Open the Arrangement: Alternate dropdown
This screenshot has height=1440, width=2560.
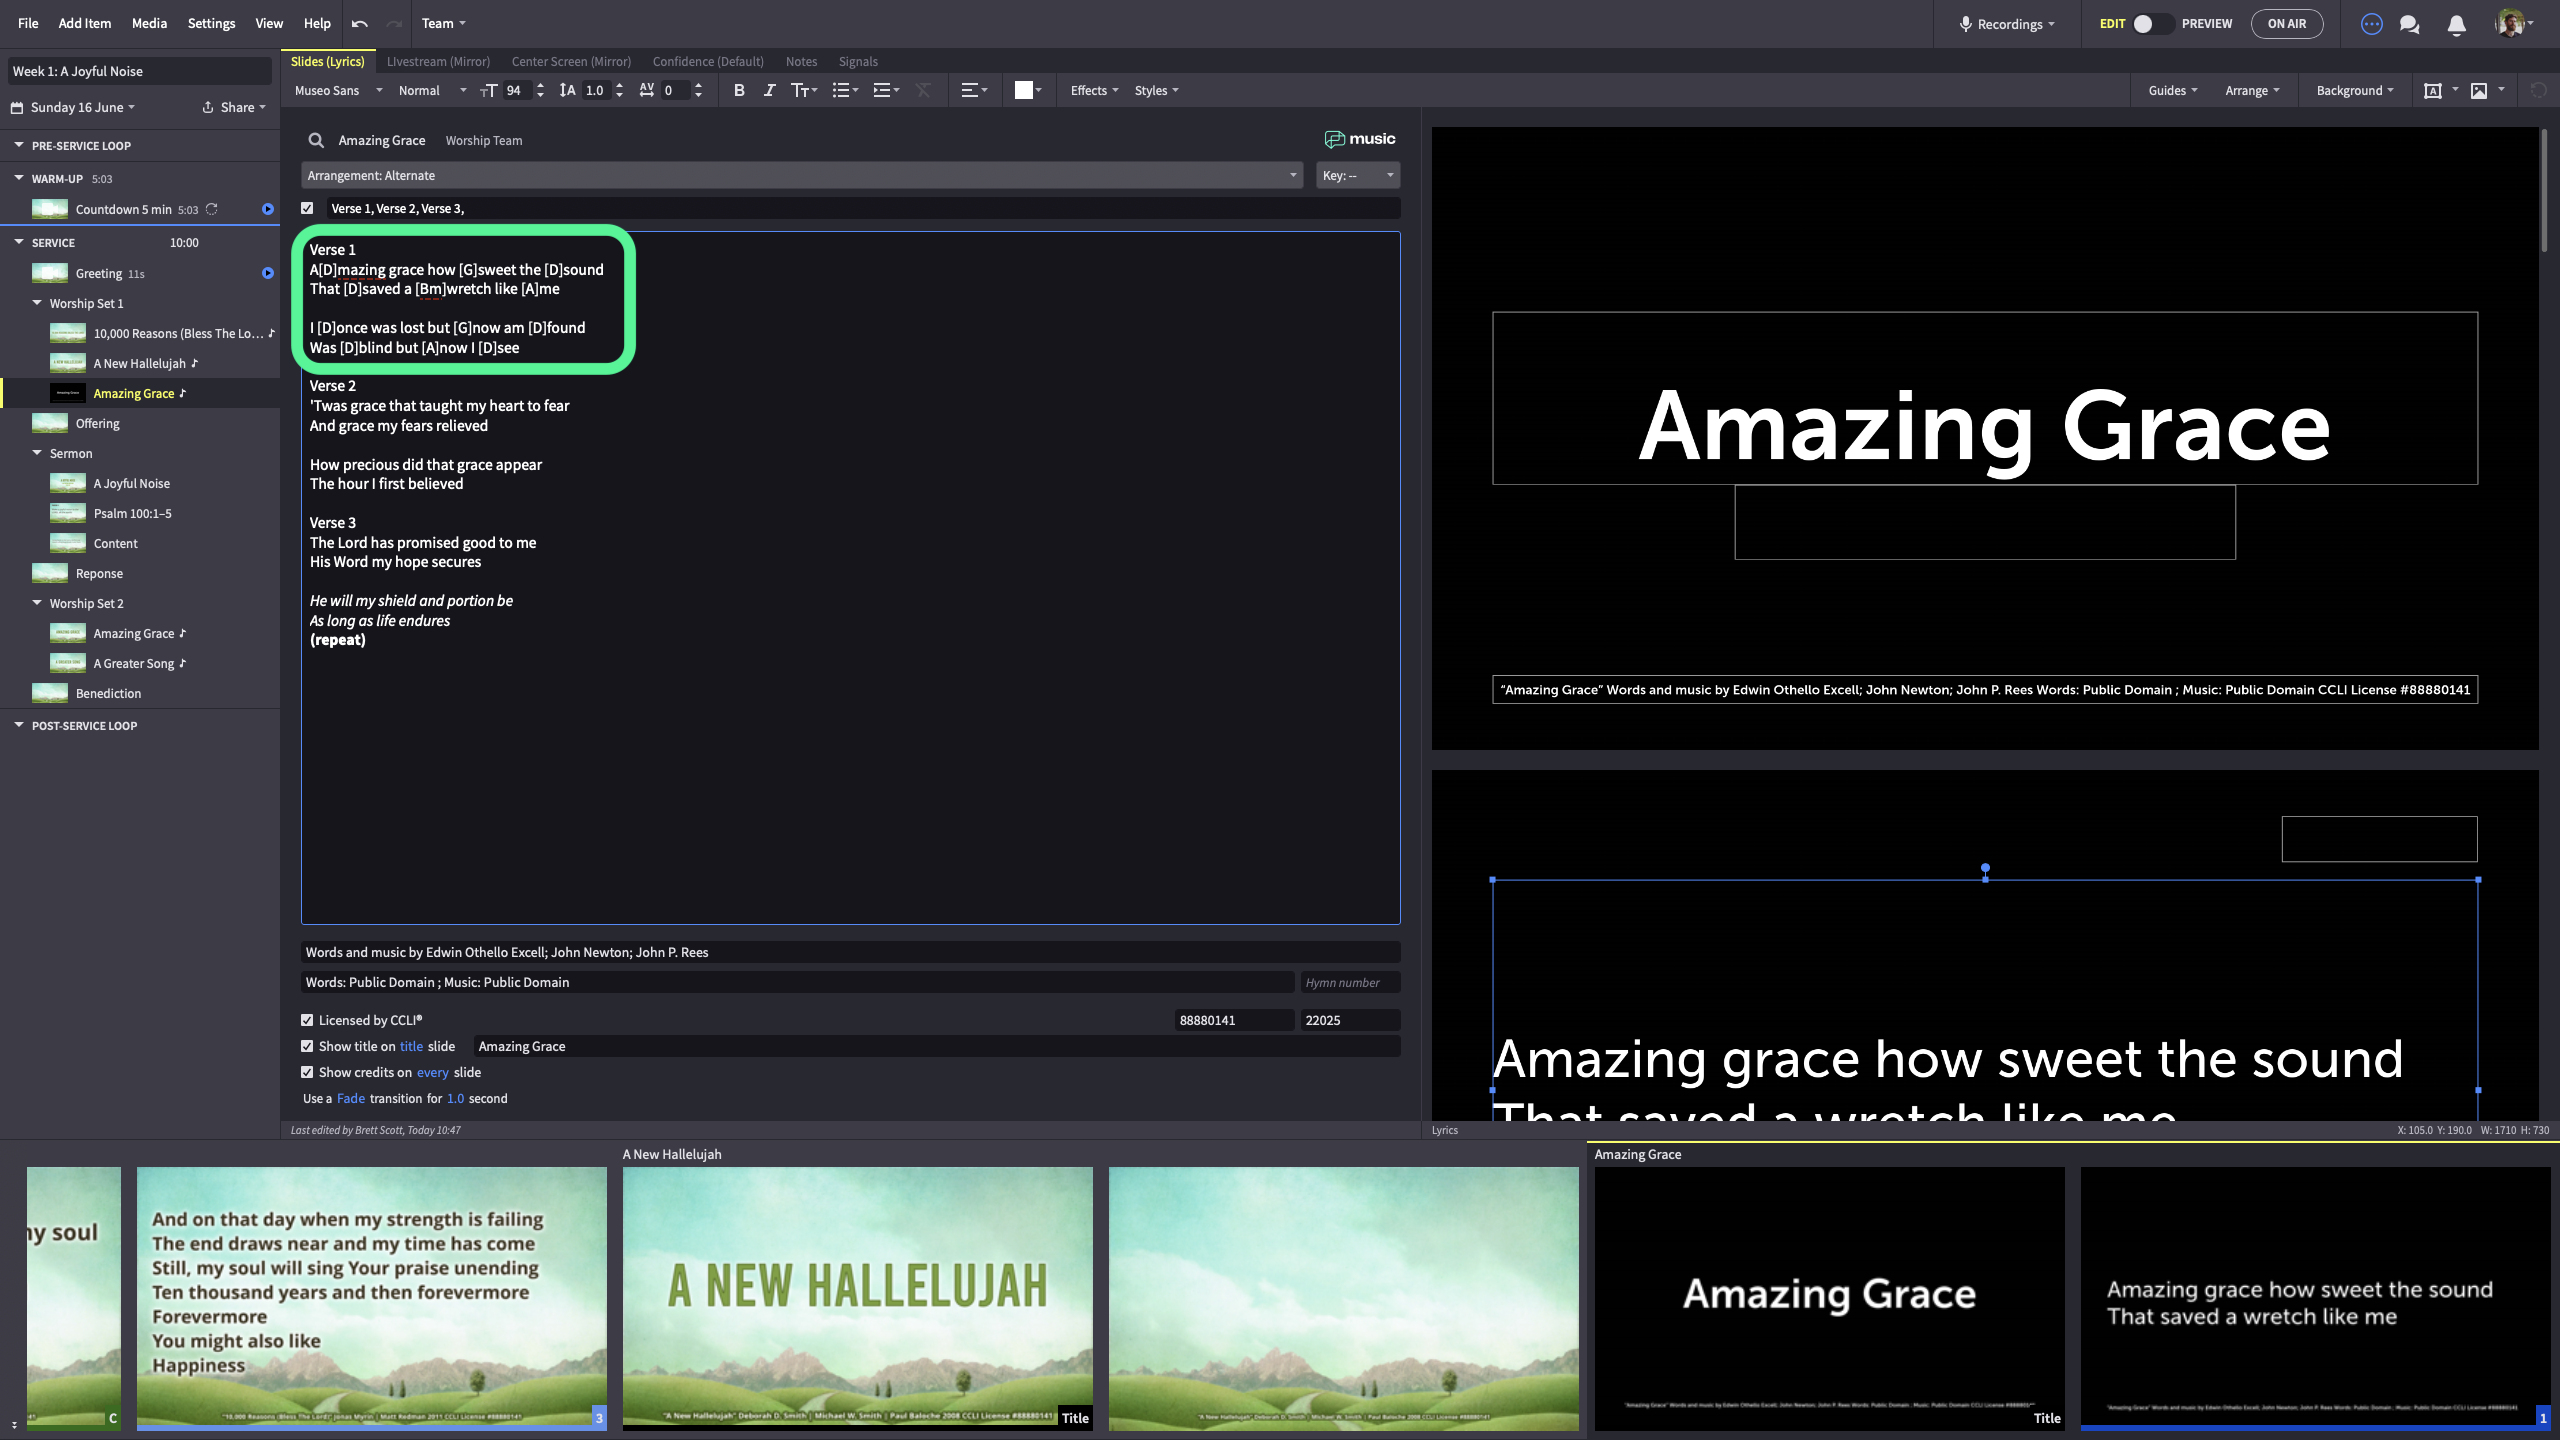pyautogui.click(x=802, y=175)
